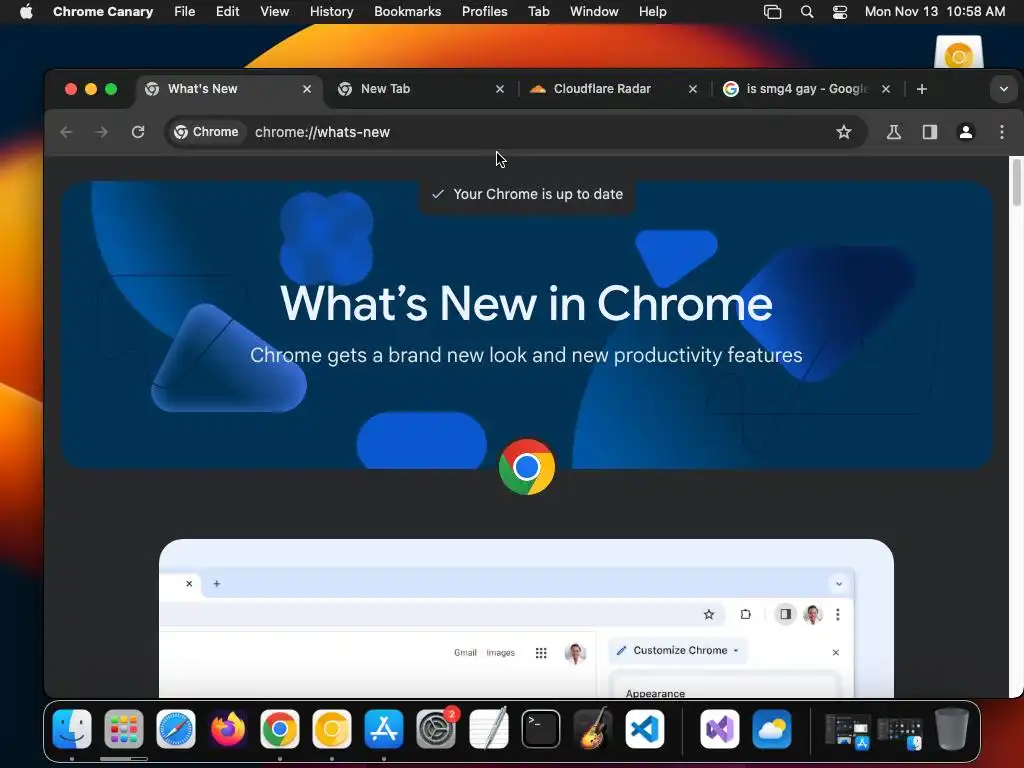
Task: Click the page's vertical scrollbar
Action: (1016, 183)
